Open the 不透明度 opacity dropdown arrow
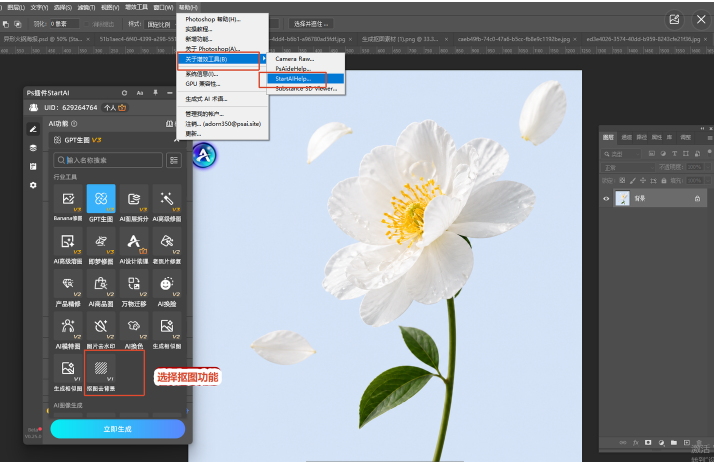 [x=707, y=168]
